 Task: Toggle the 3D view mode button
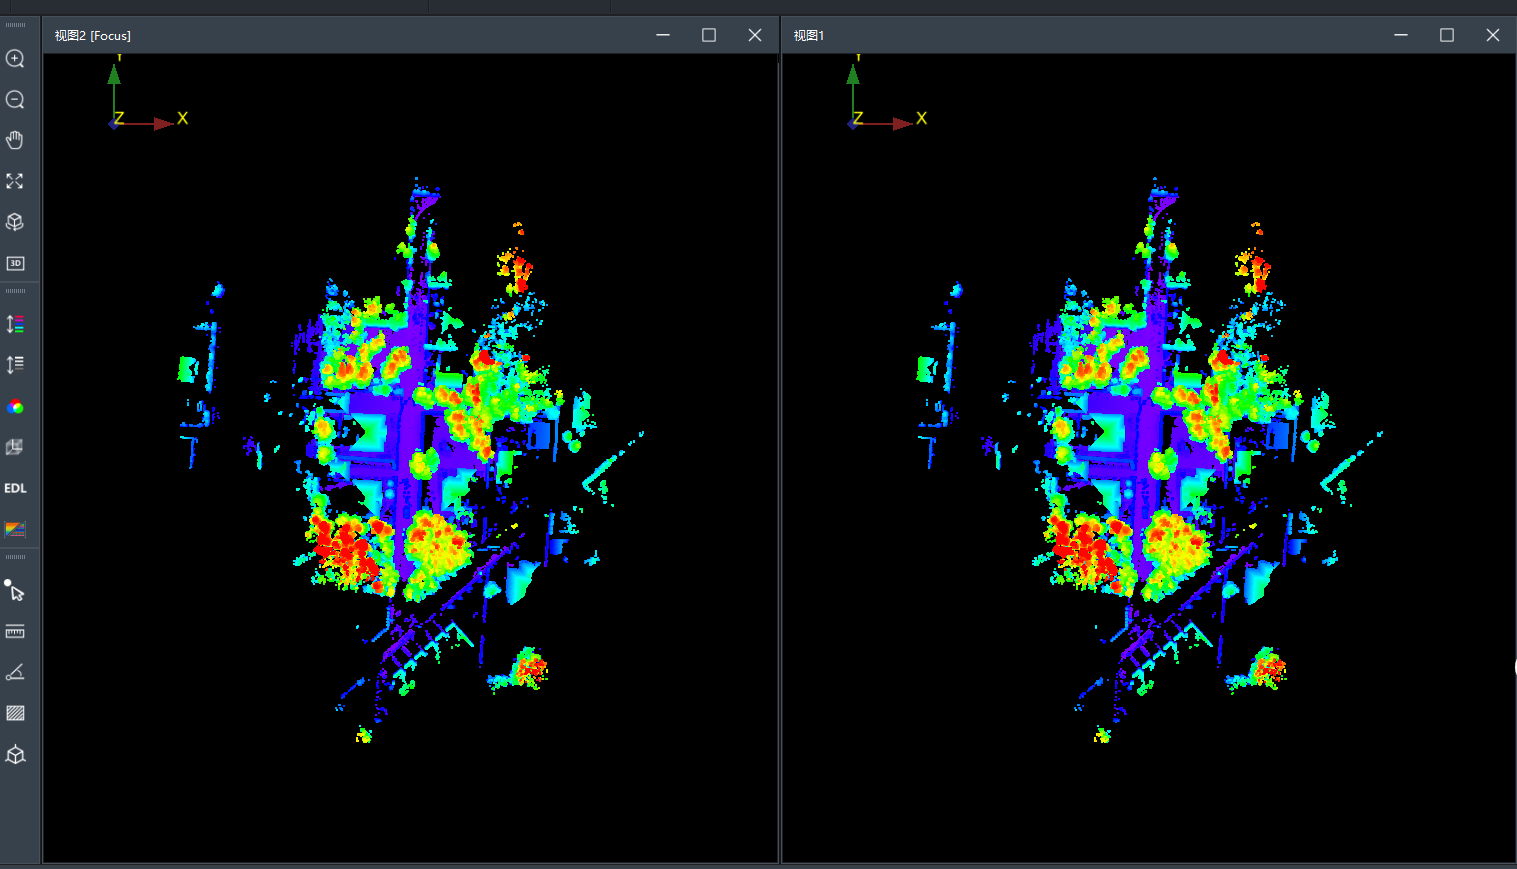point(15,263)
